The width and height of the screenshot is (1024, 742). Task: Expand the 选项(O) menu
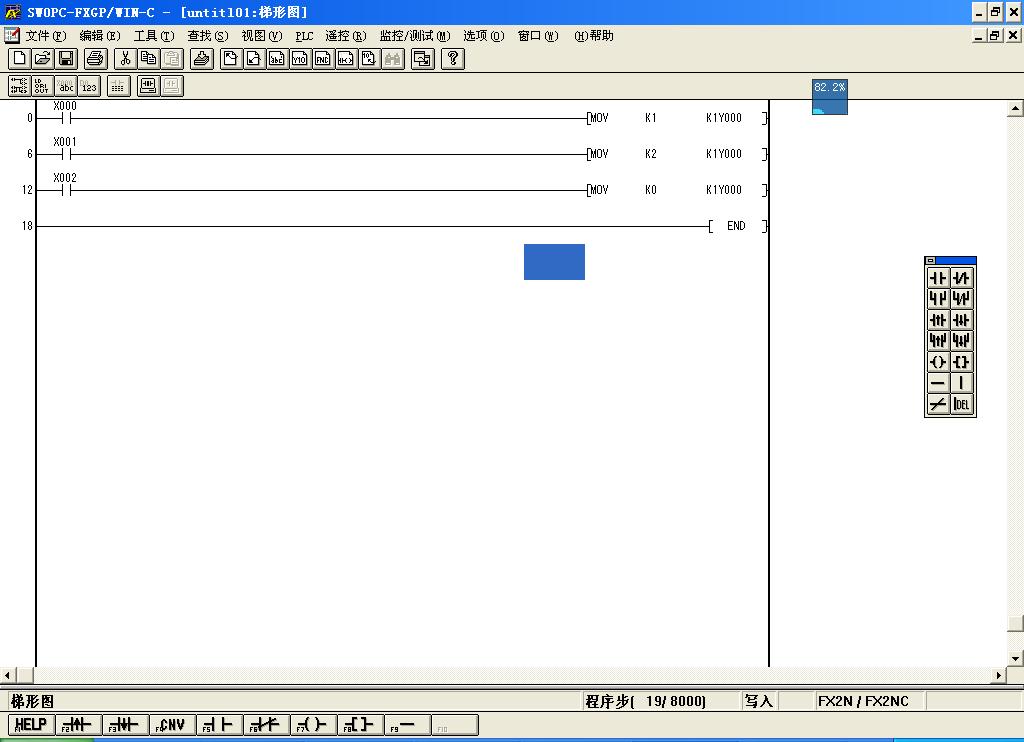pos(483,36)
